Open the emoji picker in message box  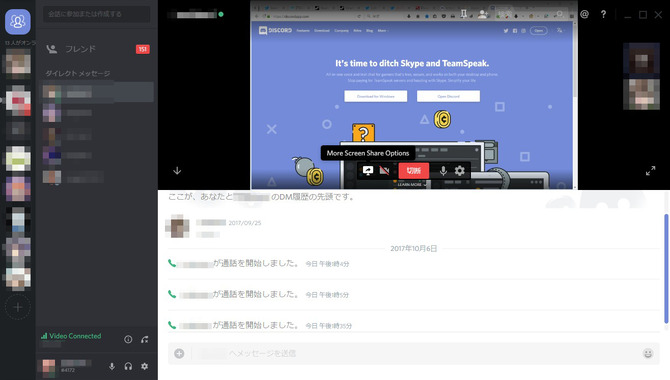(x=648, y=353)
